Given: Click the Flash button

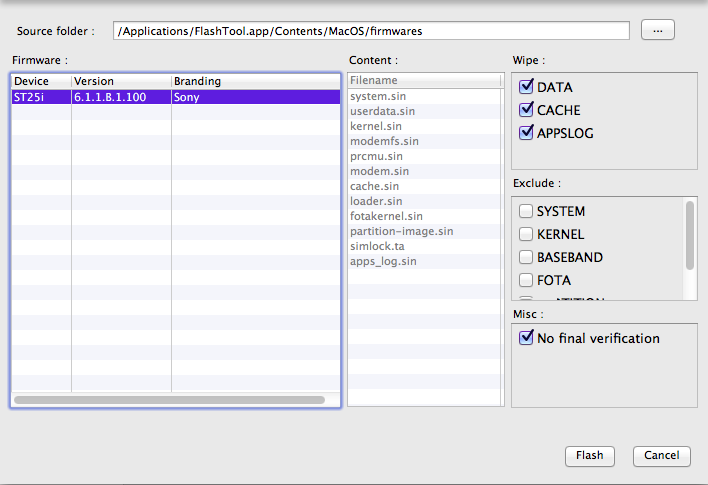Looking at the screenshot, I should (x=590, y=455).
